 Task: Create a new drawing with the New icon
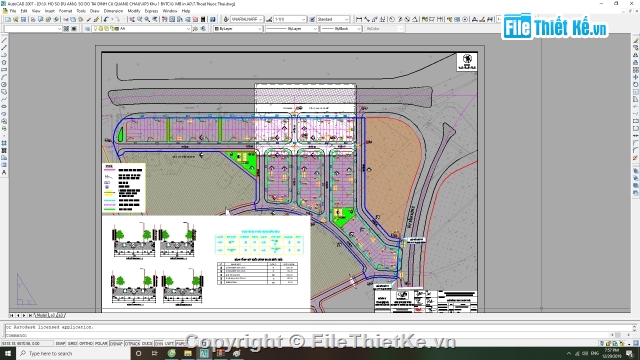(8, 19)
